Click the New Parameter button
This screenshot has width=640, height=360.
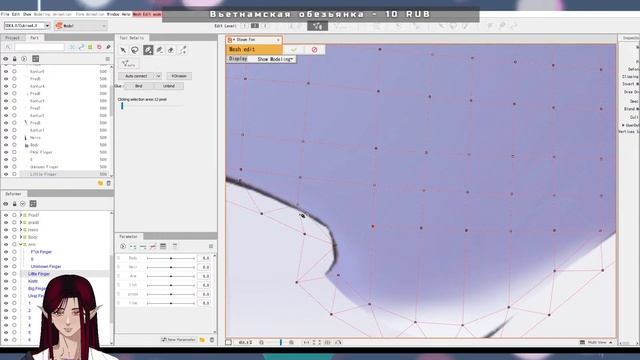(x=178, y=340)
